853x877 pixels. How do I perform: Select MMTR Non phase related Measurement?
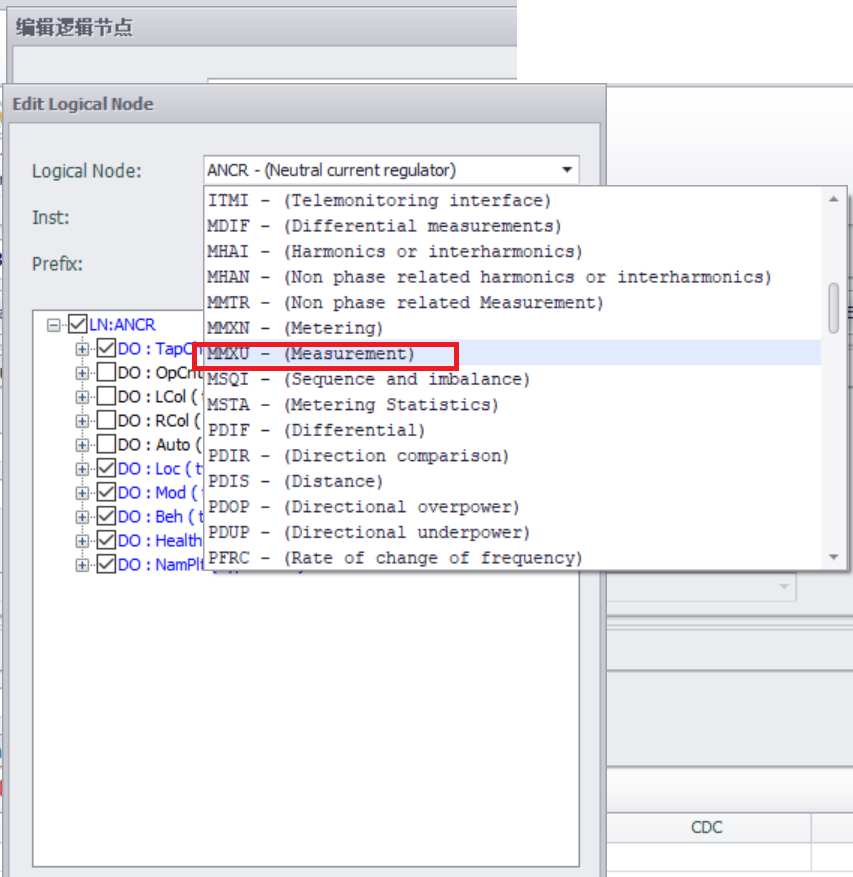tap(405, 302)
